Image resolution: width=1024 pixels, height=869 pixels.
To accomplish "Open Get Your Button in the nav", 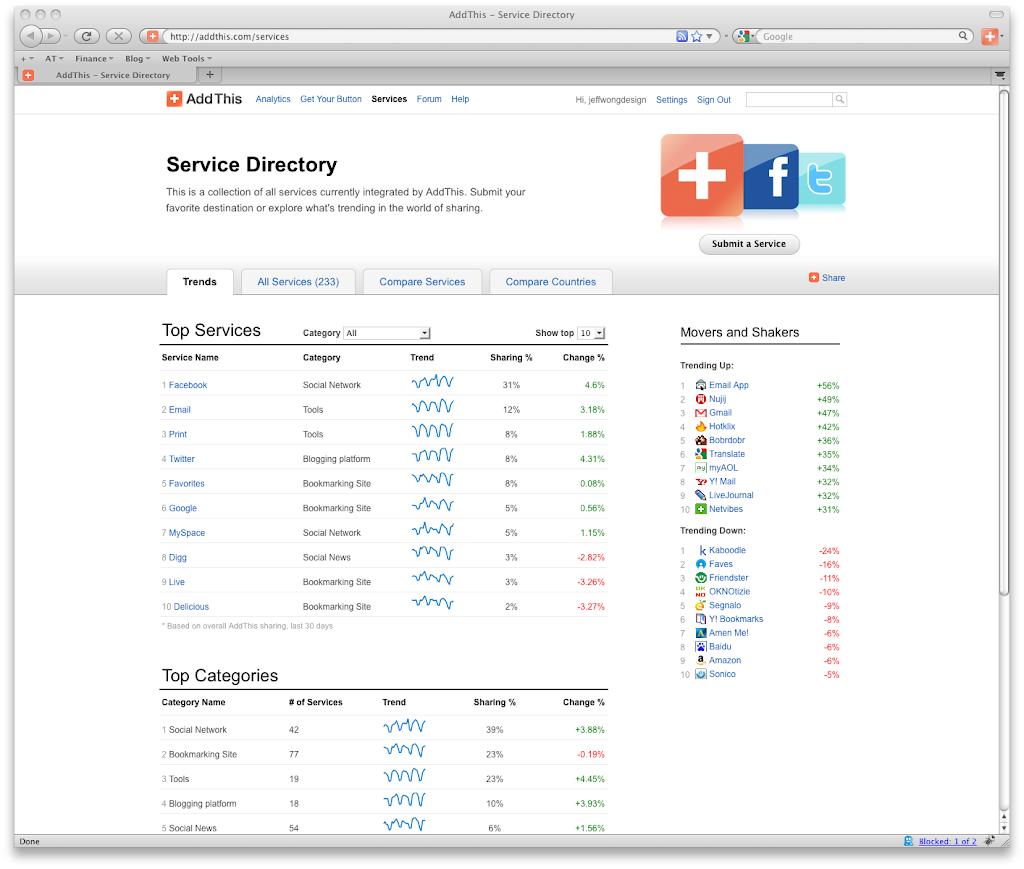I will pos(330,99).
